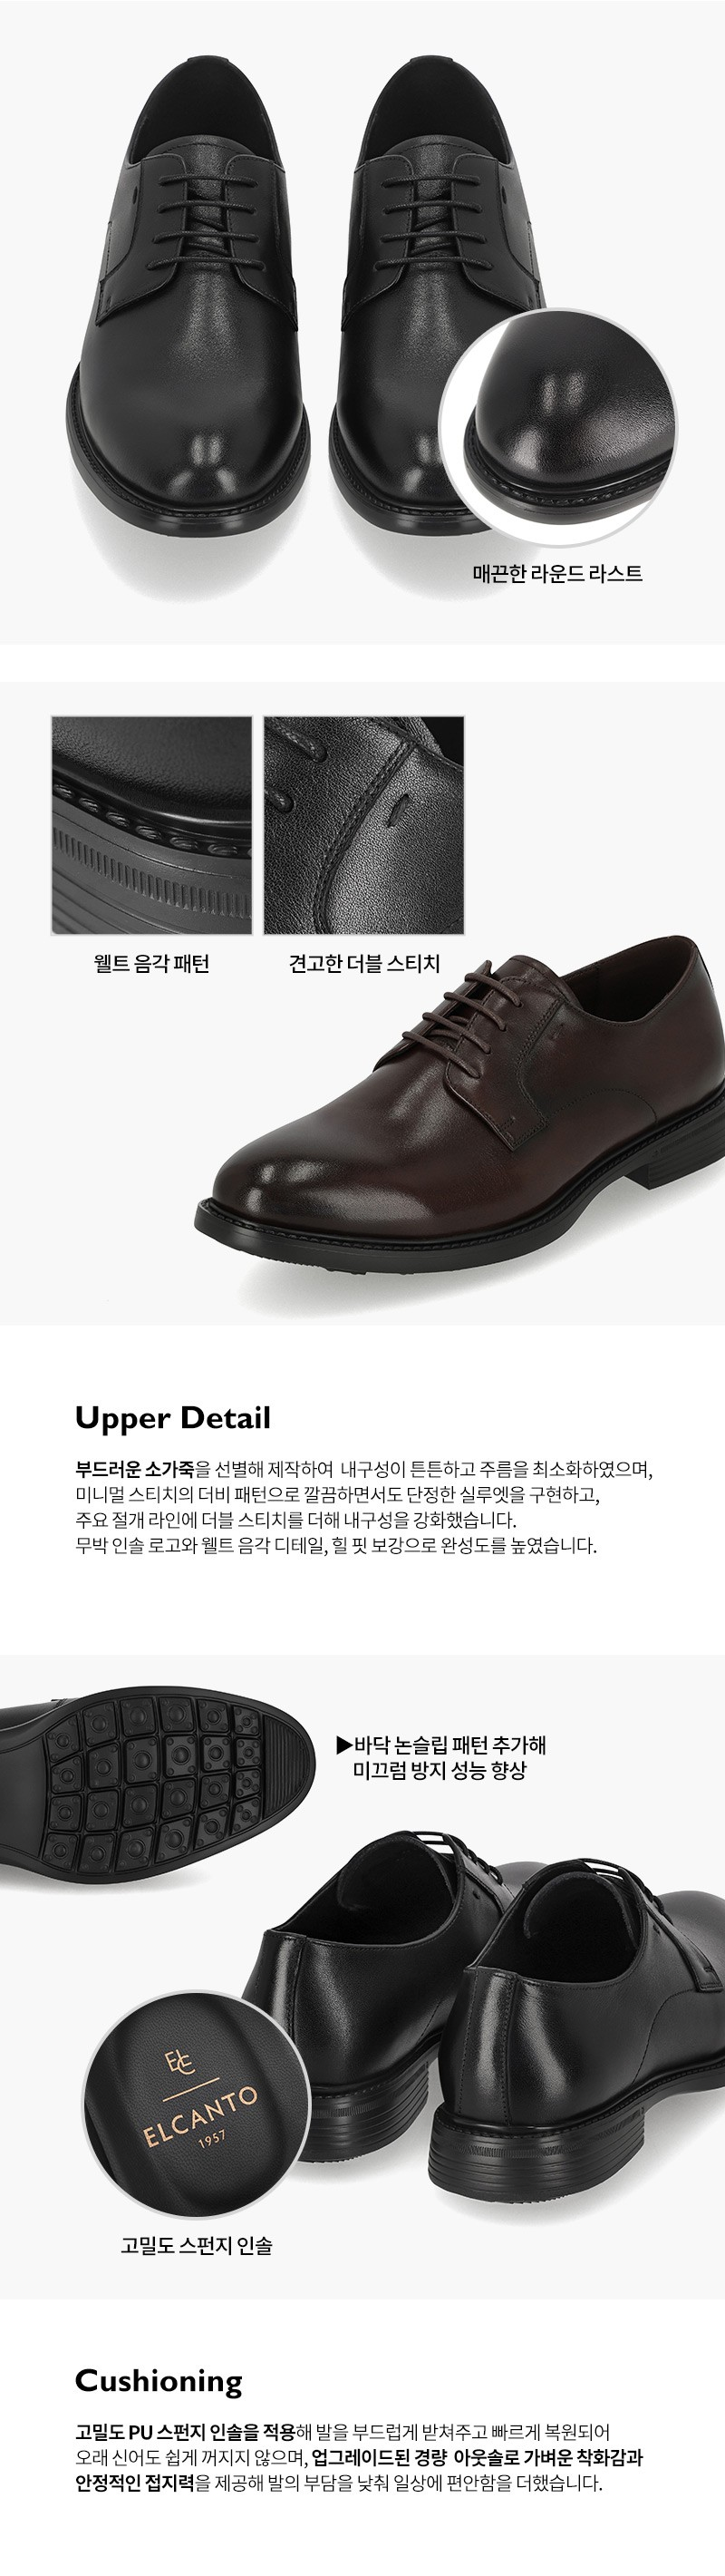Click the 견고한 더블 스티치 caption
Viewport: 725px width, 2576px height.
pyautogui.click(x=364, y=964)
